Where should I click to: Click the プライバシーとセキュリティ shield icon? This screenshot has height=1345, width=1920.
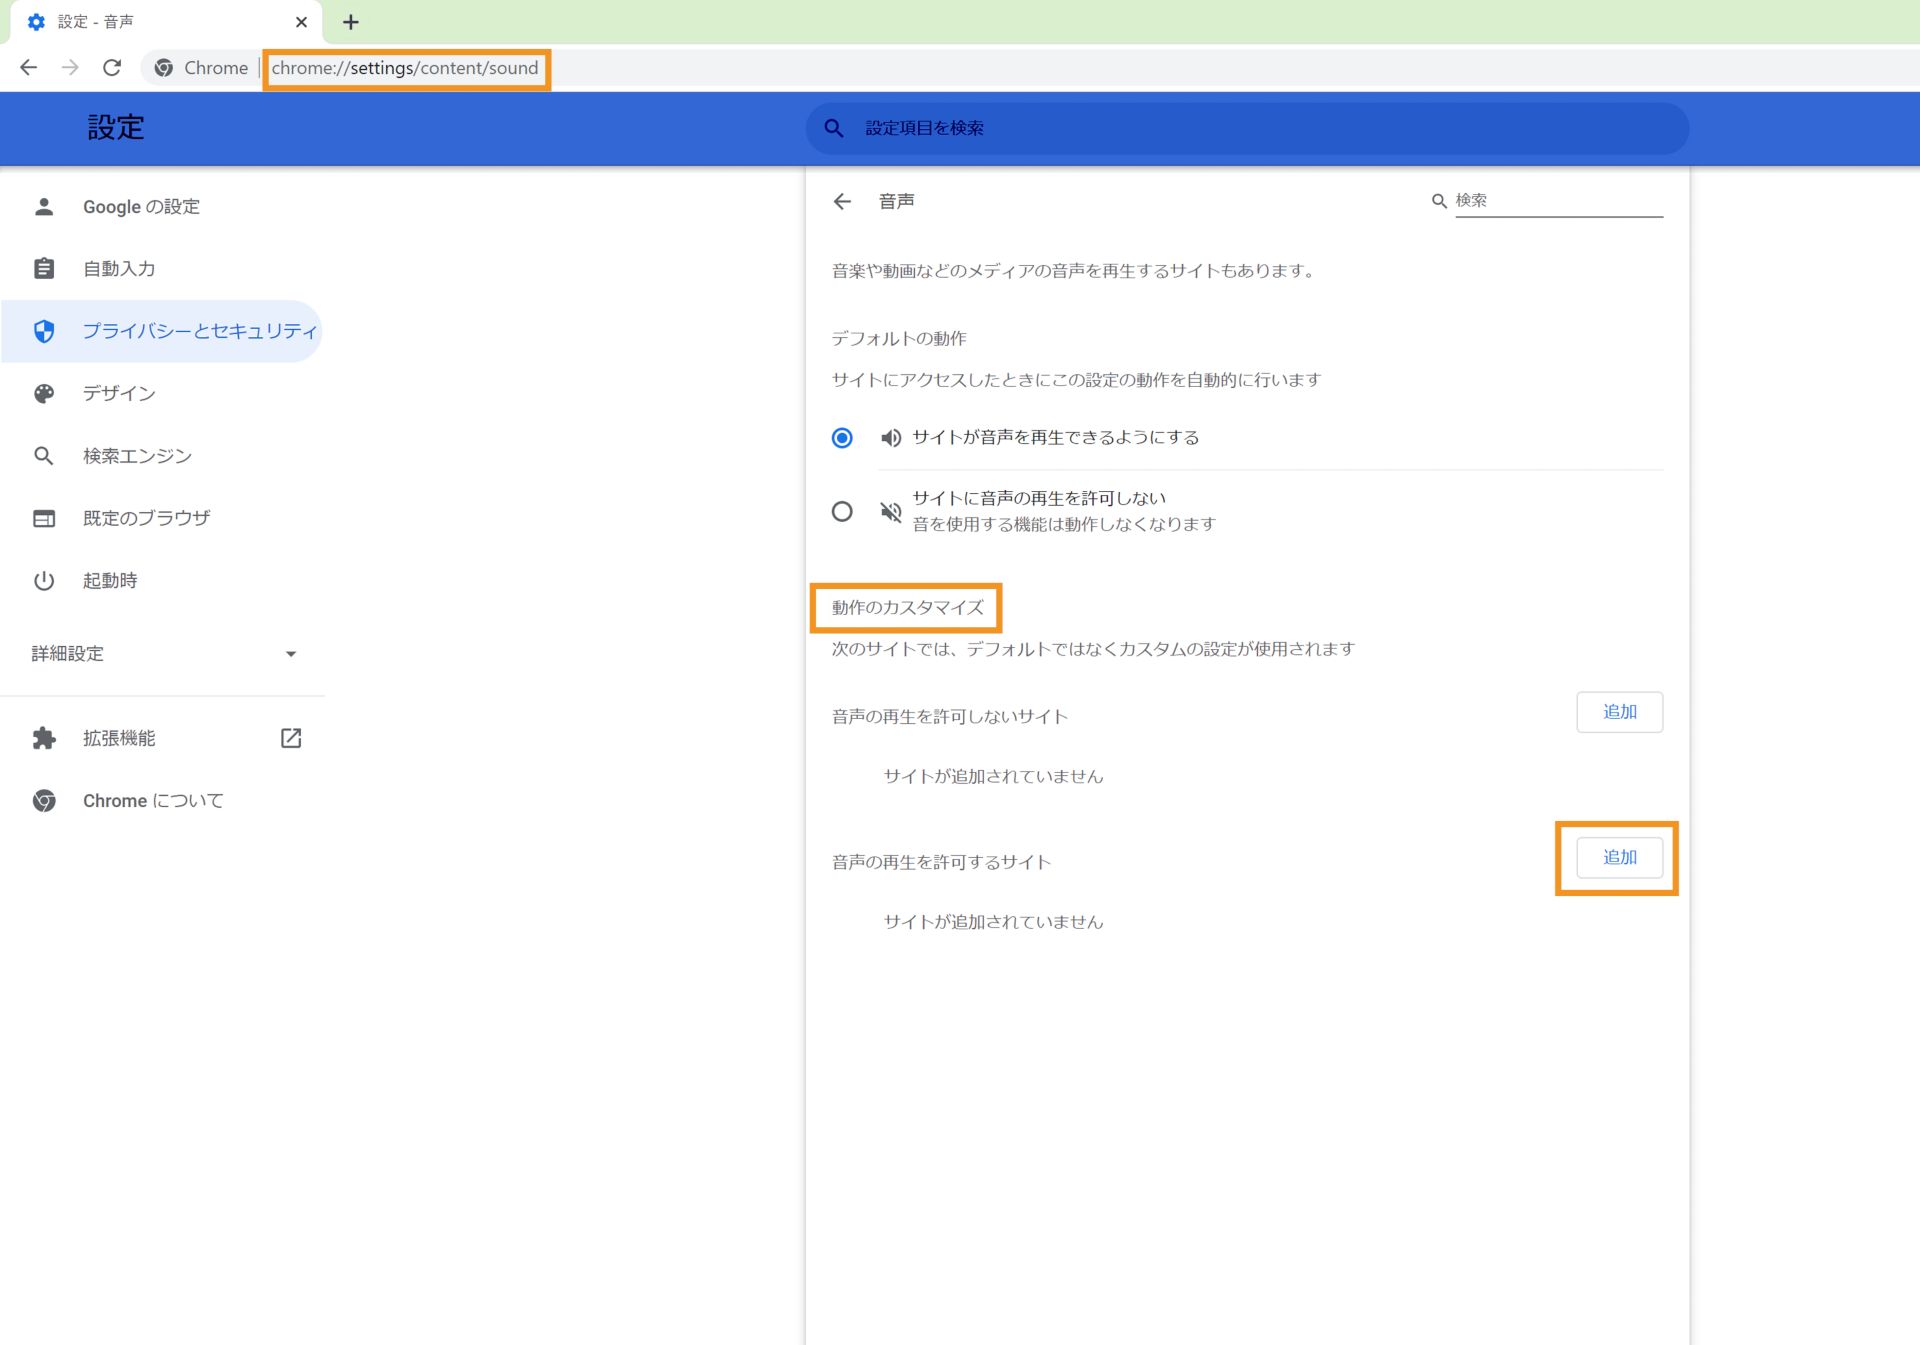(x=44, y=331)
